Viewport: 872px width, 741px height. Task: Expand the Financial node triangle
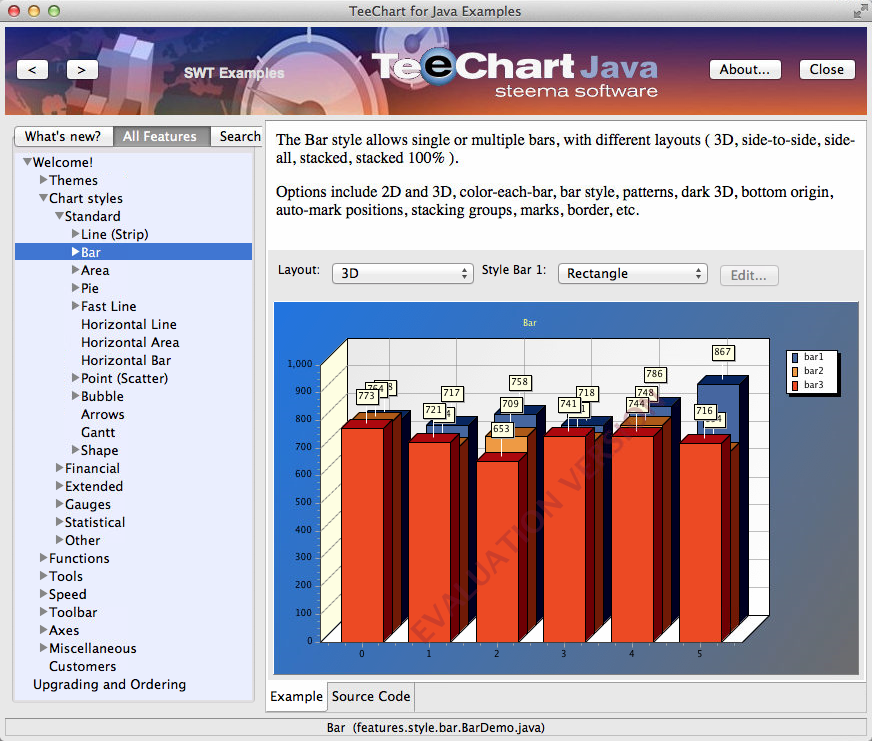59,468
